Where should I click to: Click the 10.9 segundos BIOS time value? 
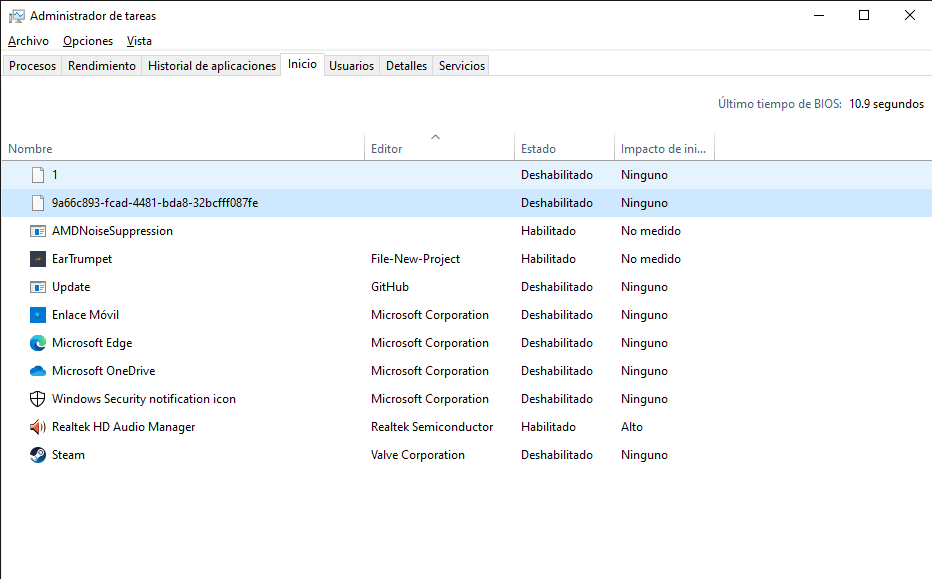tap(886, 104)
